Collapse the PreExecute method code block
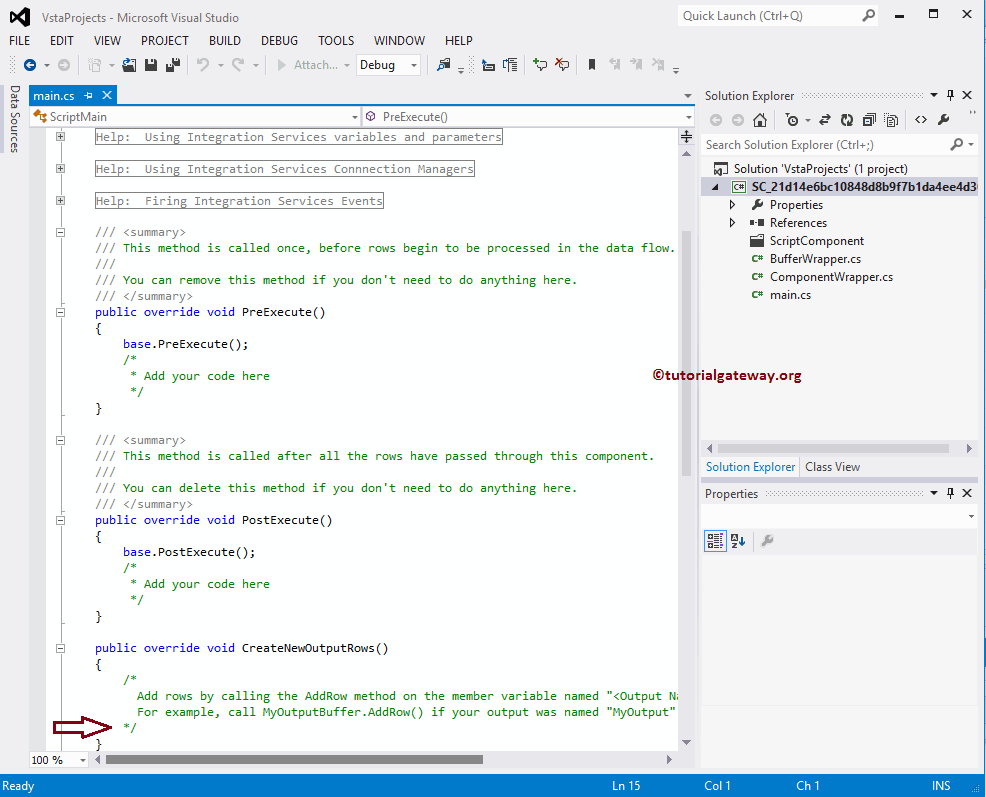Image resolution: width=986 pixels, height=797 pixels. coord(60,312)
